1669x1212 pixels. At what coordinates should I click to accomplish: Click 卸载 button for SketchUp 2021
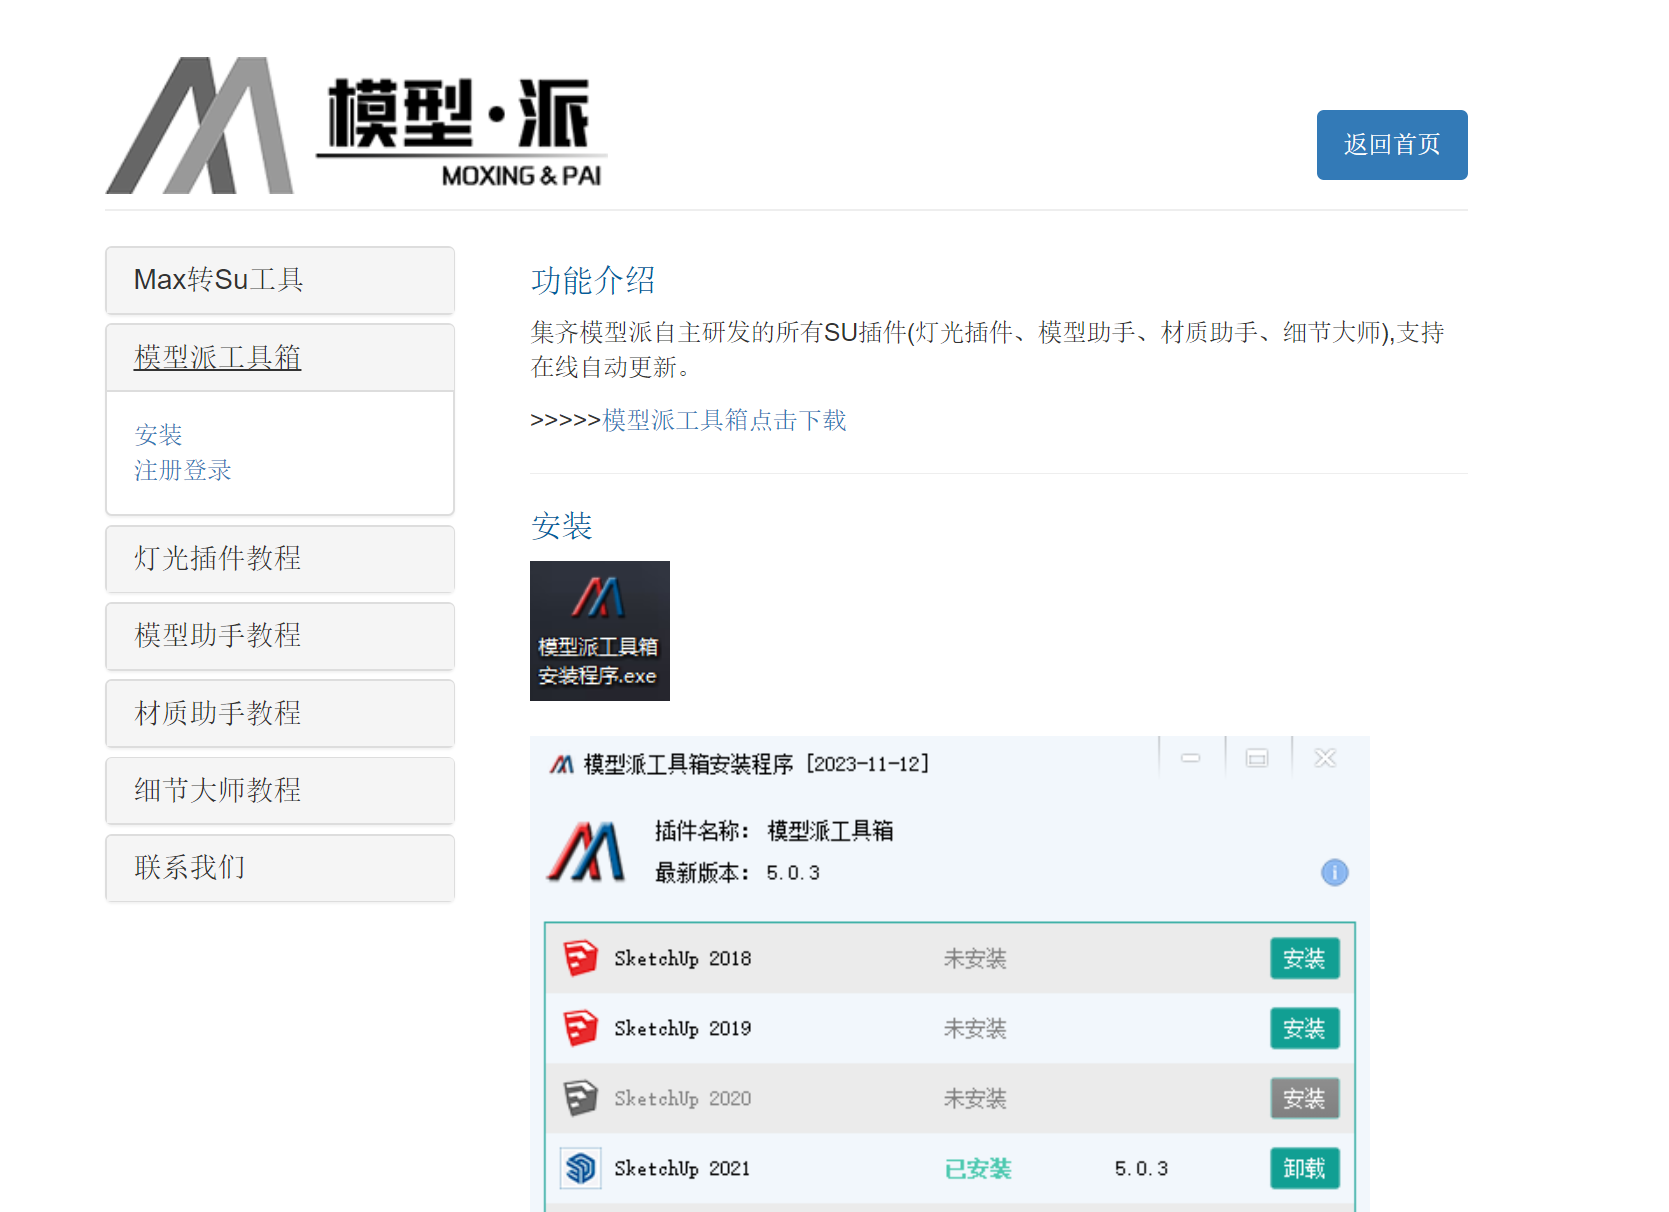(1304, 1168)
